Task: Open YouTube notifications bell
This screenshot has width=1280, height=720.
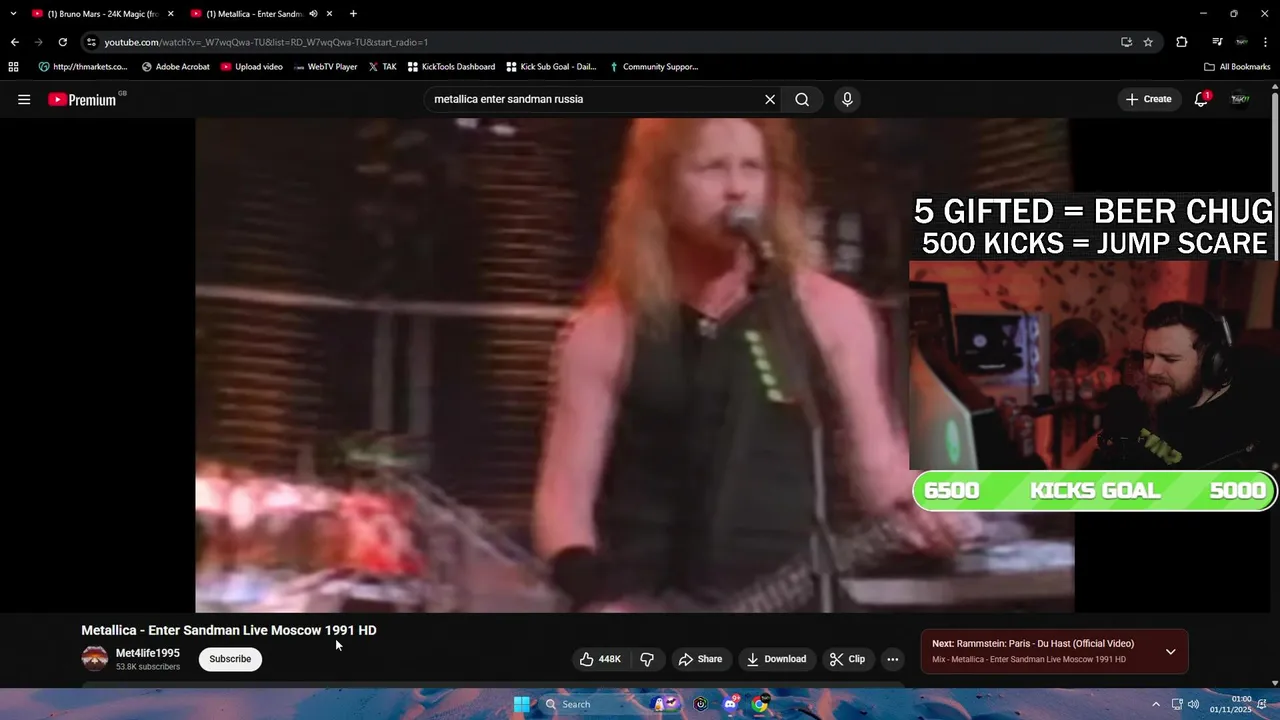Action: 1201,99
